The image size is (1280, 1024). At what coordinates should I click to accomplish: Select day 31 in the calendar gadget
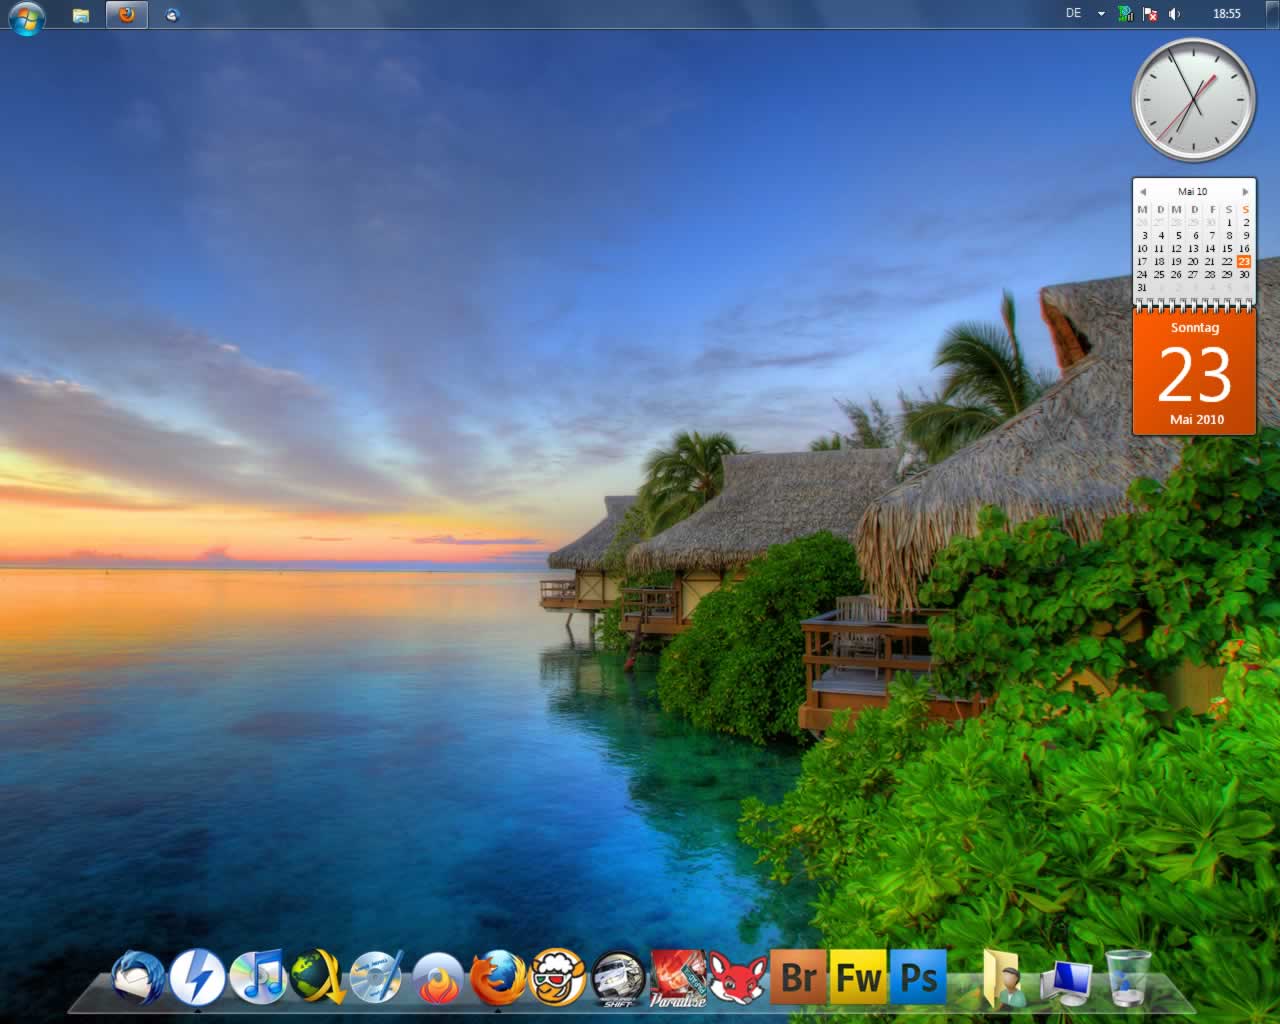coord(1142,288)
